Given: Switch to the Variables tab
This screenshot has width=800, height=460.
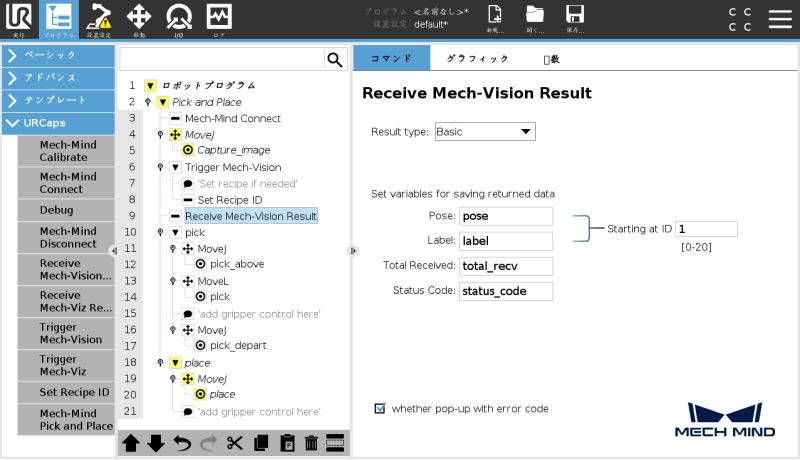Looking at the screenshot, I should pos(552,59).
